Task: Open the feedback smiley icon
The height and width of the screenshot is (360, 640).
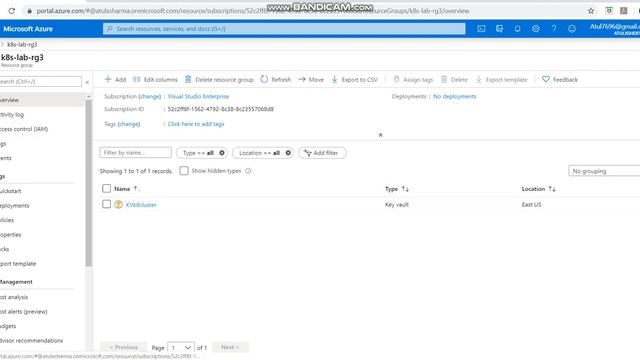Action: [x=572, y=29]
